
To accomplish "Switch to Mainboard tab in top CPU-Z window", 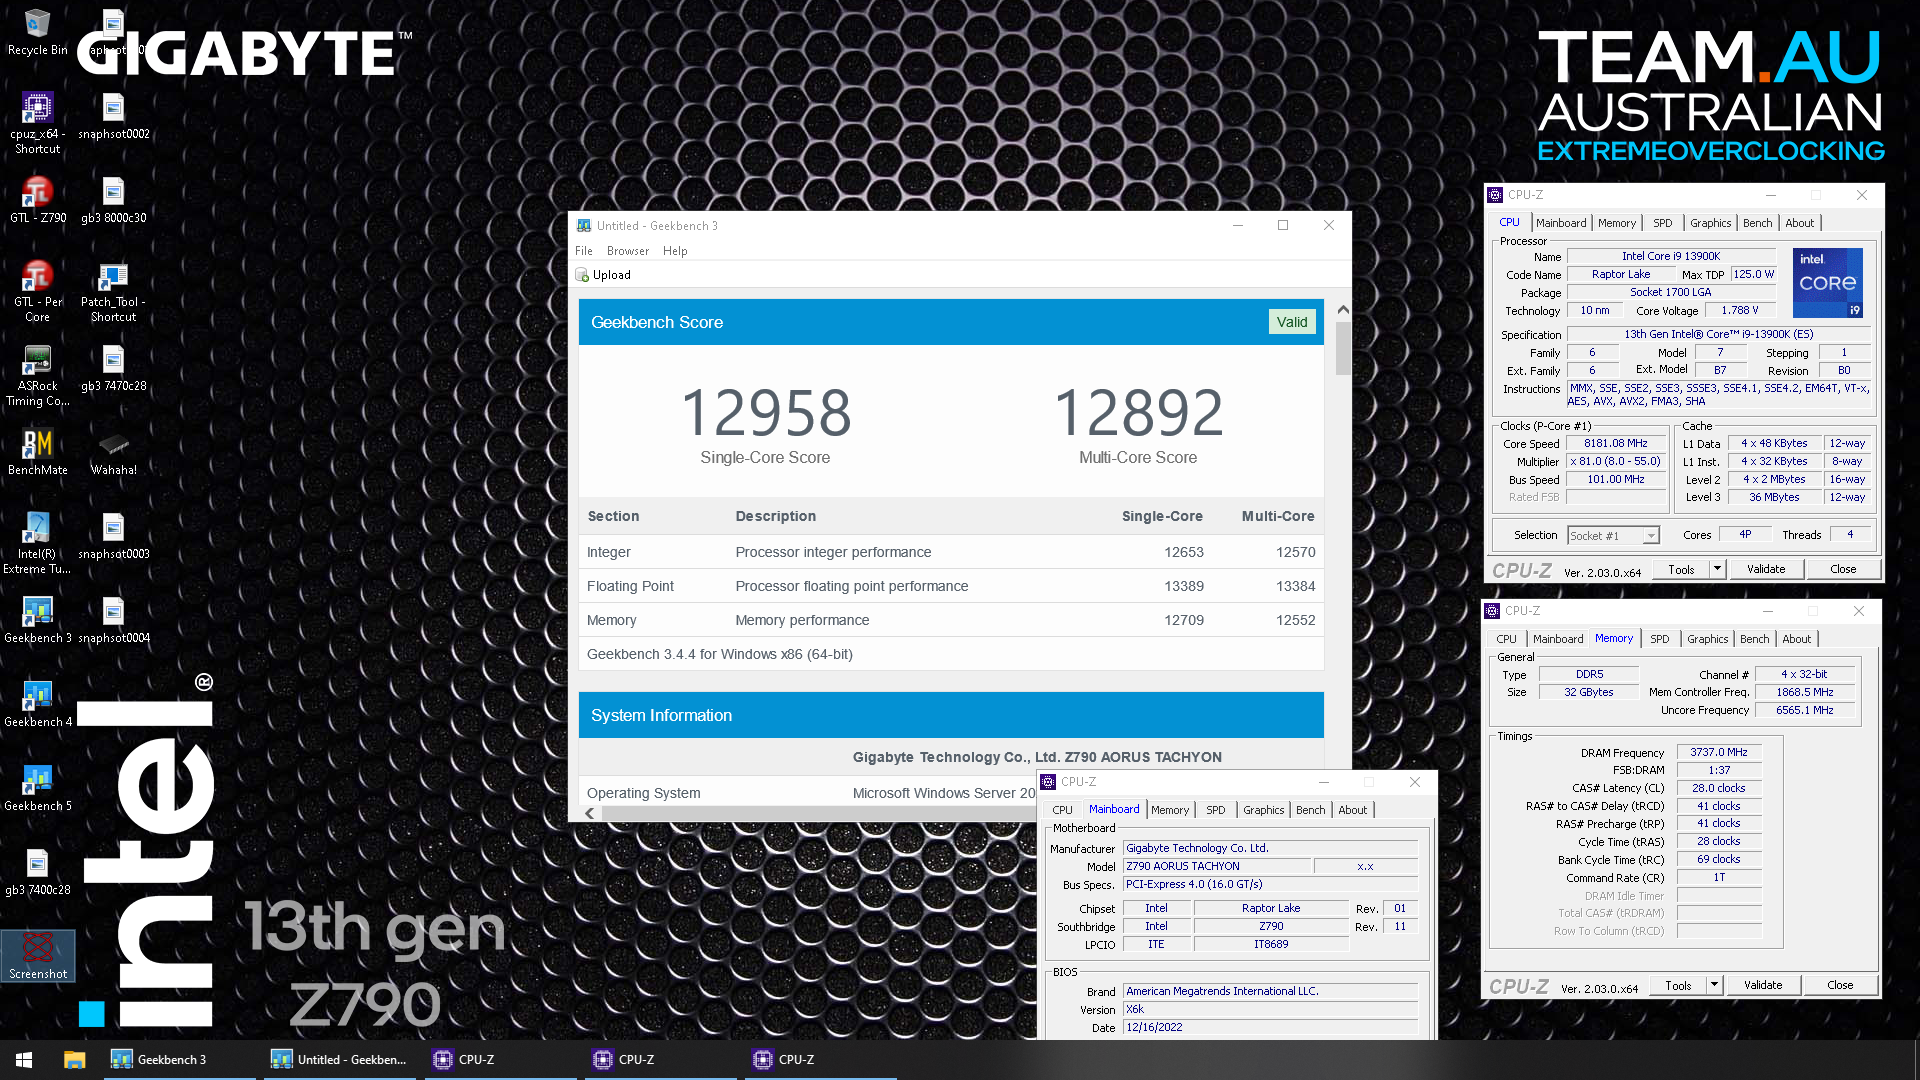I will tap(1560, 223).
